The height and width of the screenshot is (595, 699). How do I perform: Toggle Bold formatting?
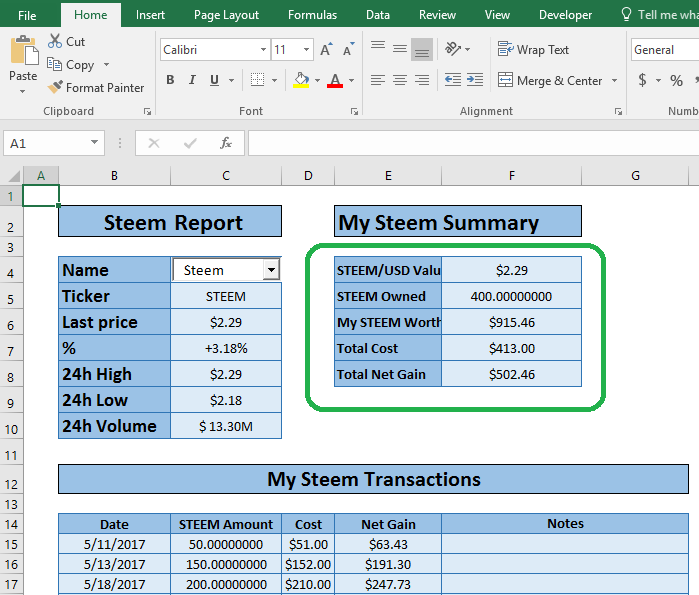click(170, 80)
